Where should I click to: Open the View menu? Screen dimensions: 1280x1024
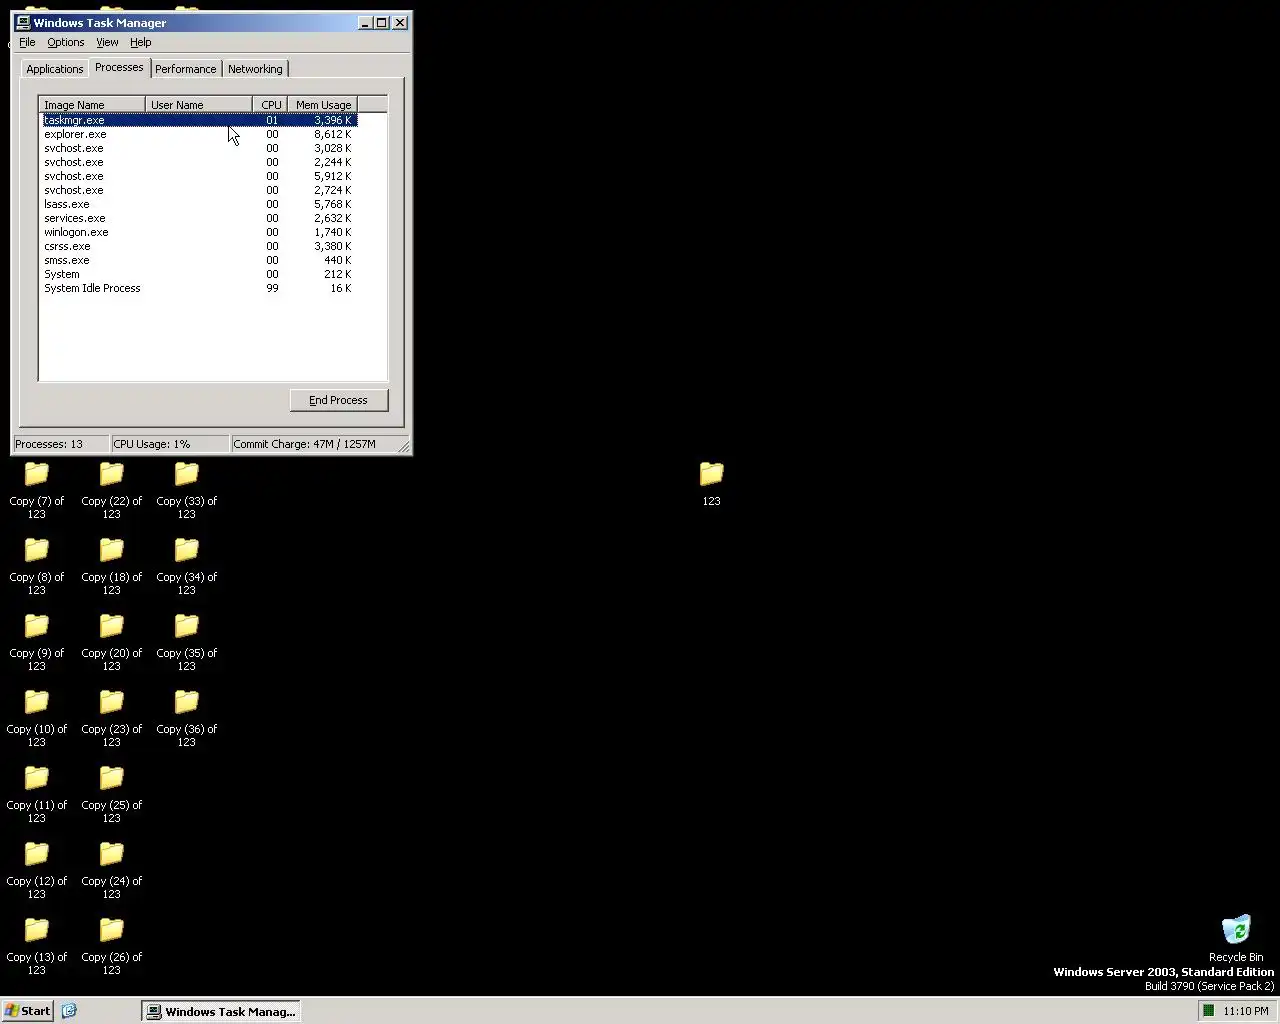(107, 42)
